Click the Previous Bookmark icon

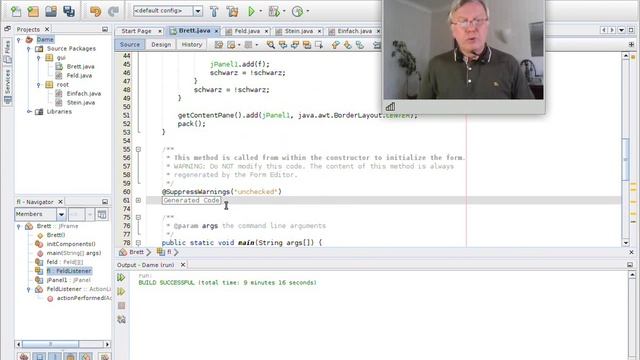(335, 45)
